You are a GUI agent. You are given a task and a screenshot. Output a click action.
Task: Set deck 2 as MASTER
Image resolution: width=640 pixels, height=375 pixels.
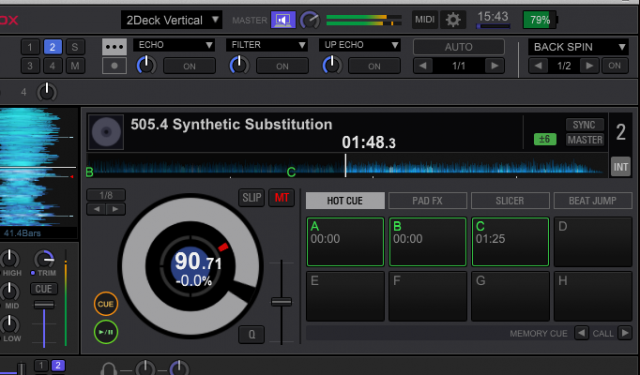tap(584, 140)
